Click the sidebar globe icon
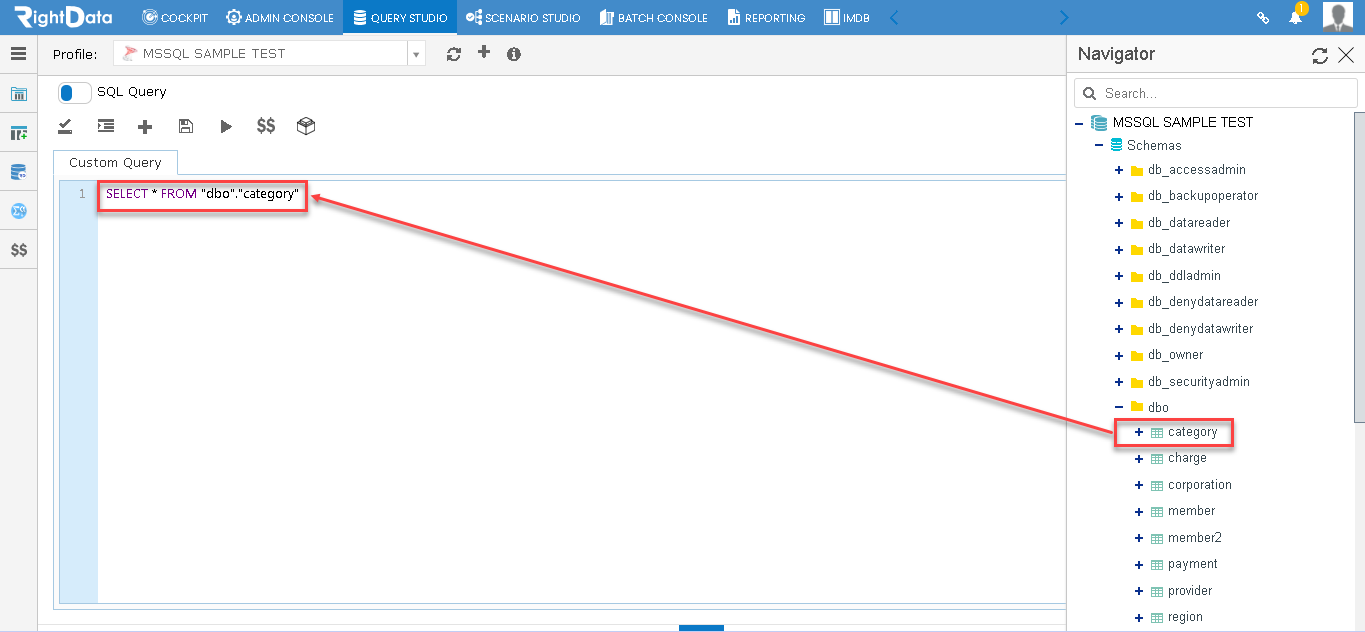1365x632 pixels. point(18,211)
